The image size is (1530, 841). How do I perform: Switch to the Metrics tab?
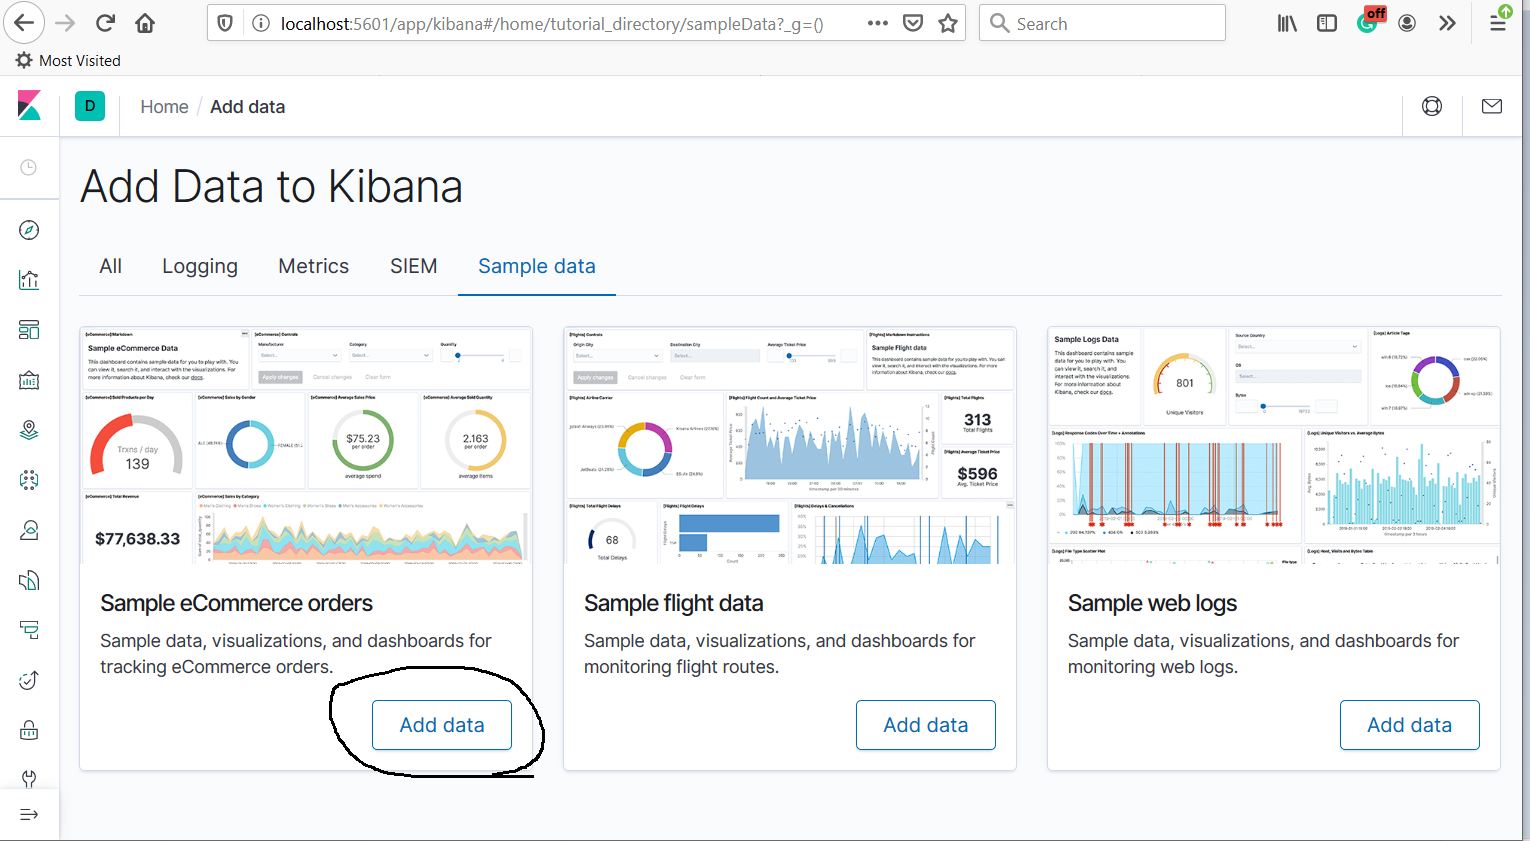pos(314,266)
